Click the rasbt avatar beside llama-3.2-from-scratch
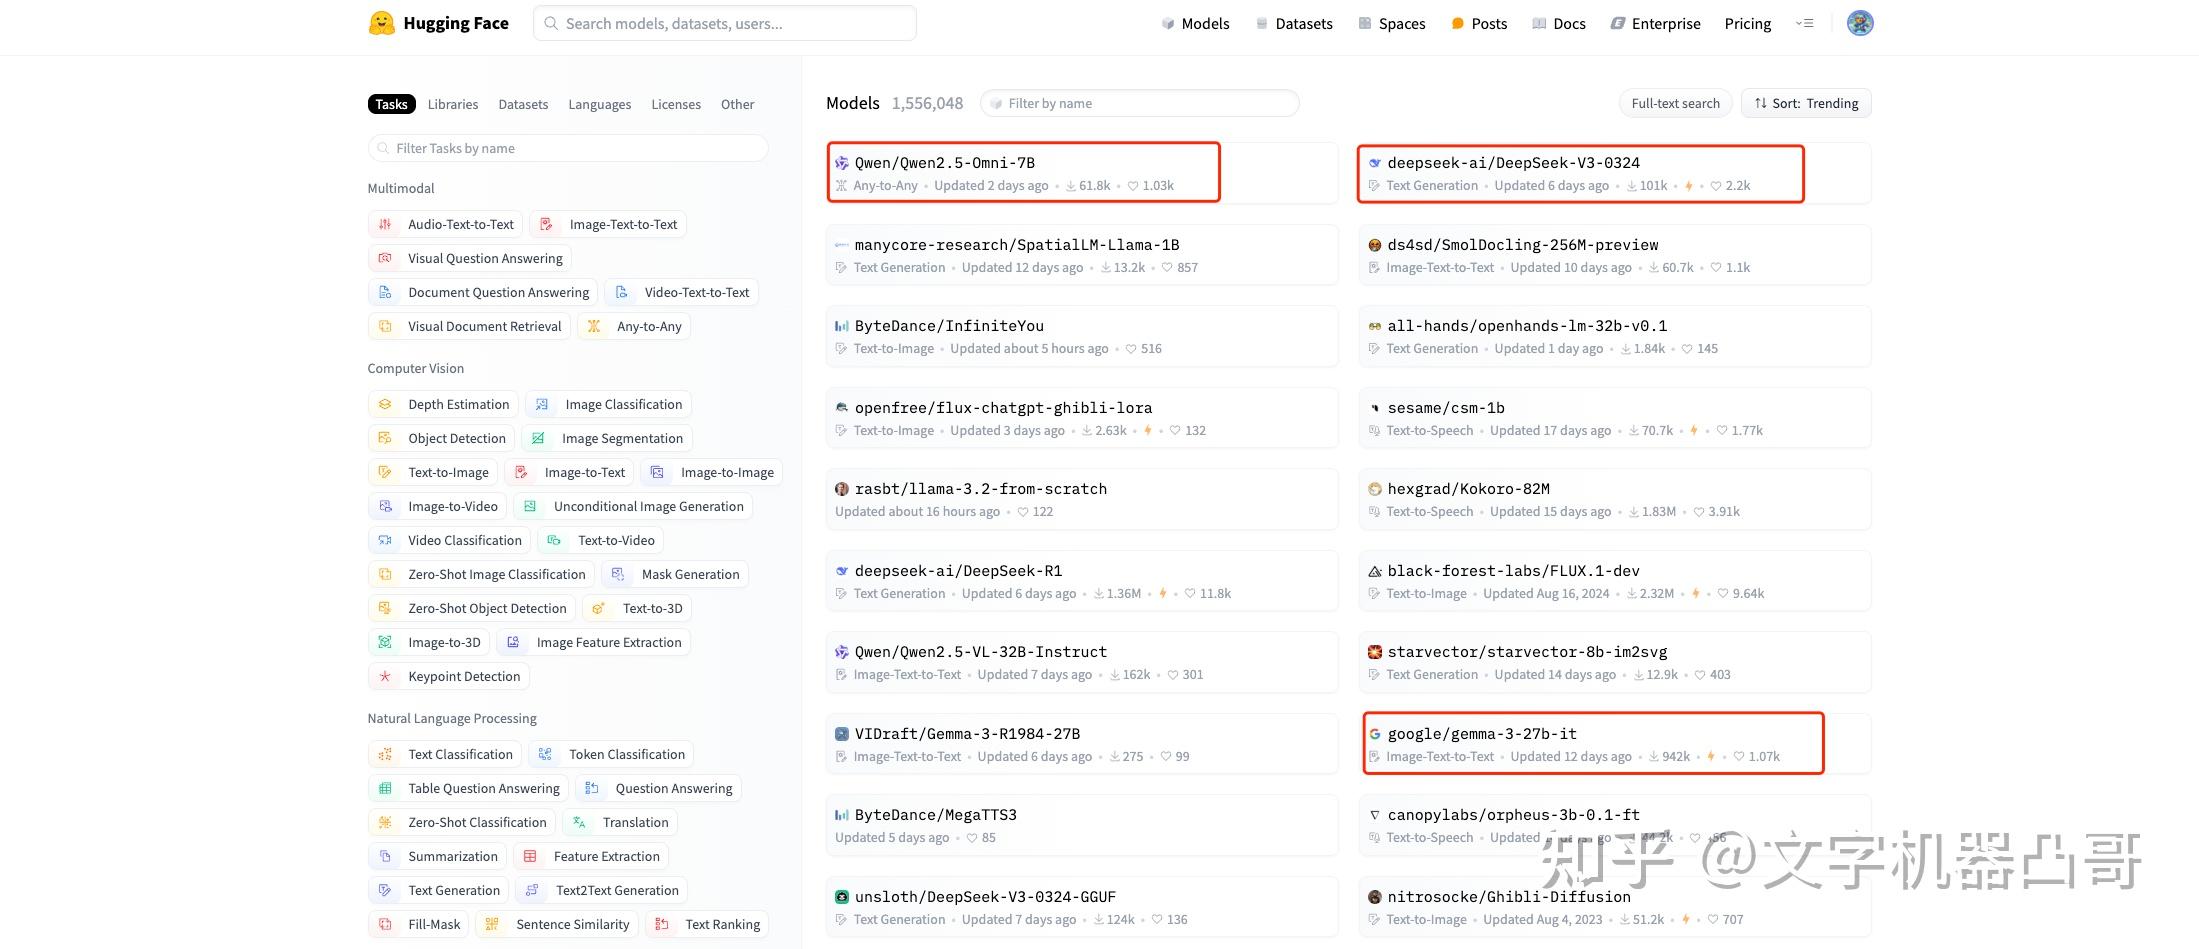Image resolution: width=2199 pixels, height=949 pixels. coord(842,489)
